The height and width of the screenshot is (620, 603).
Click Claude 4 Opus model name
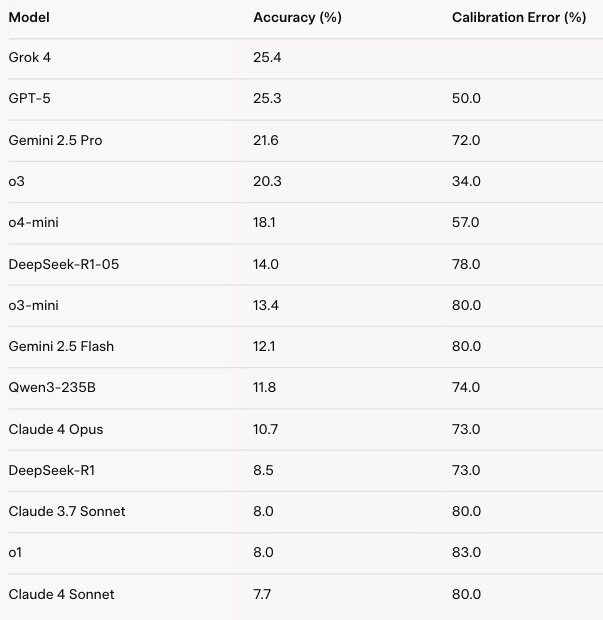56,429
